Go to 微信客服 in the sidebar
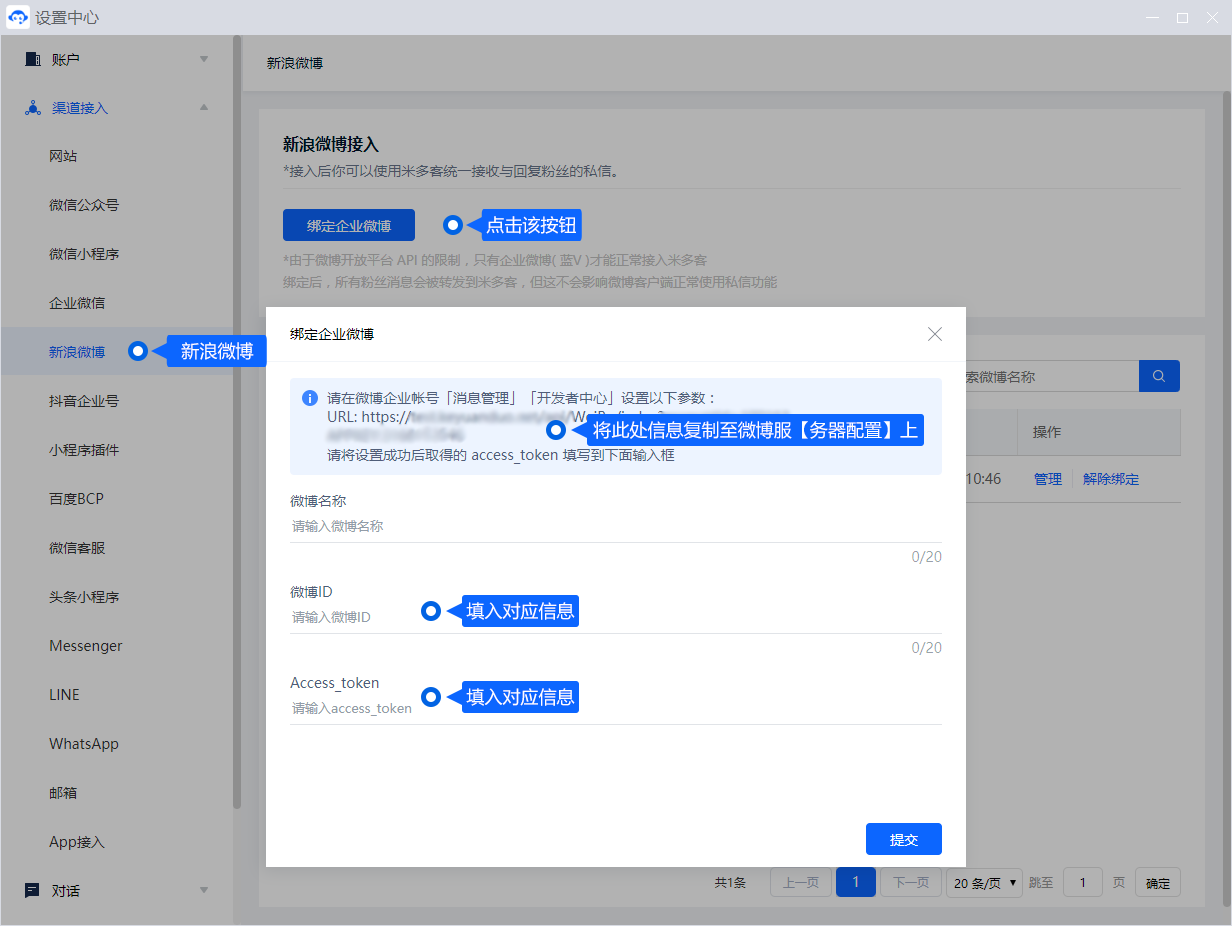The height and width of the screenshot is (926, 1232). [x=77, y=548]
